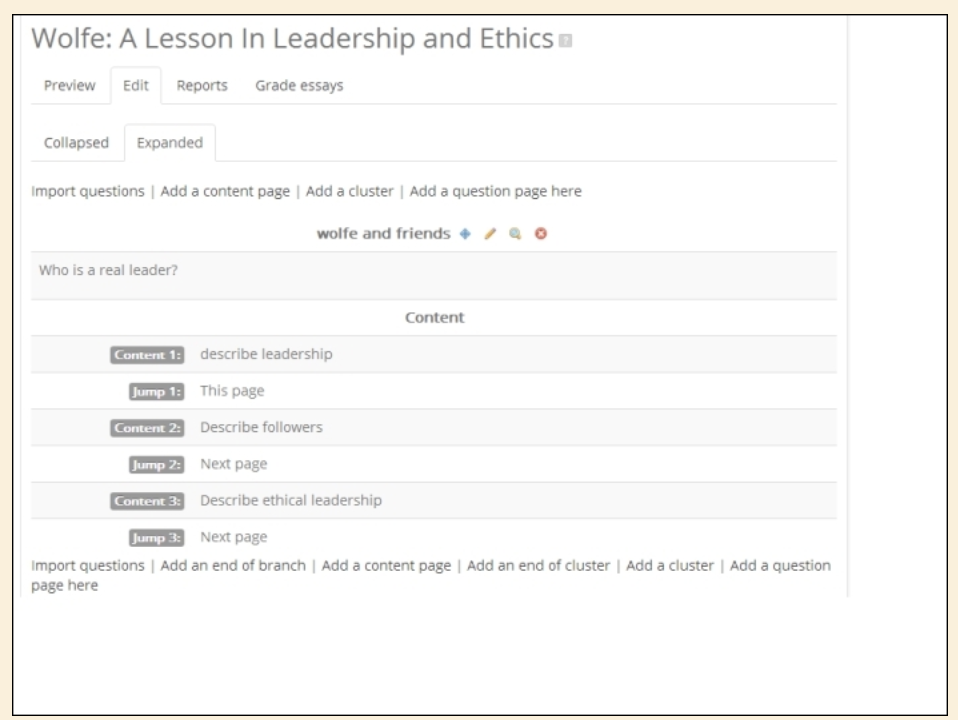Switch to the Reports tab
This screenshot has width=958, height=720.
pyautogui.click(x=202, y=85)
